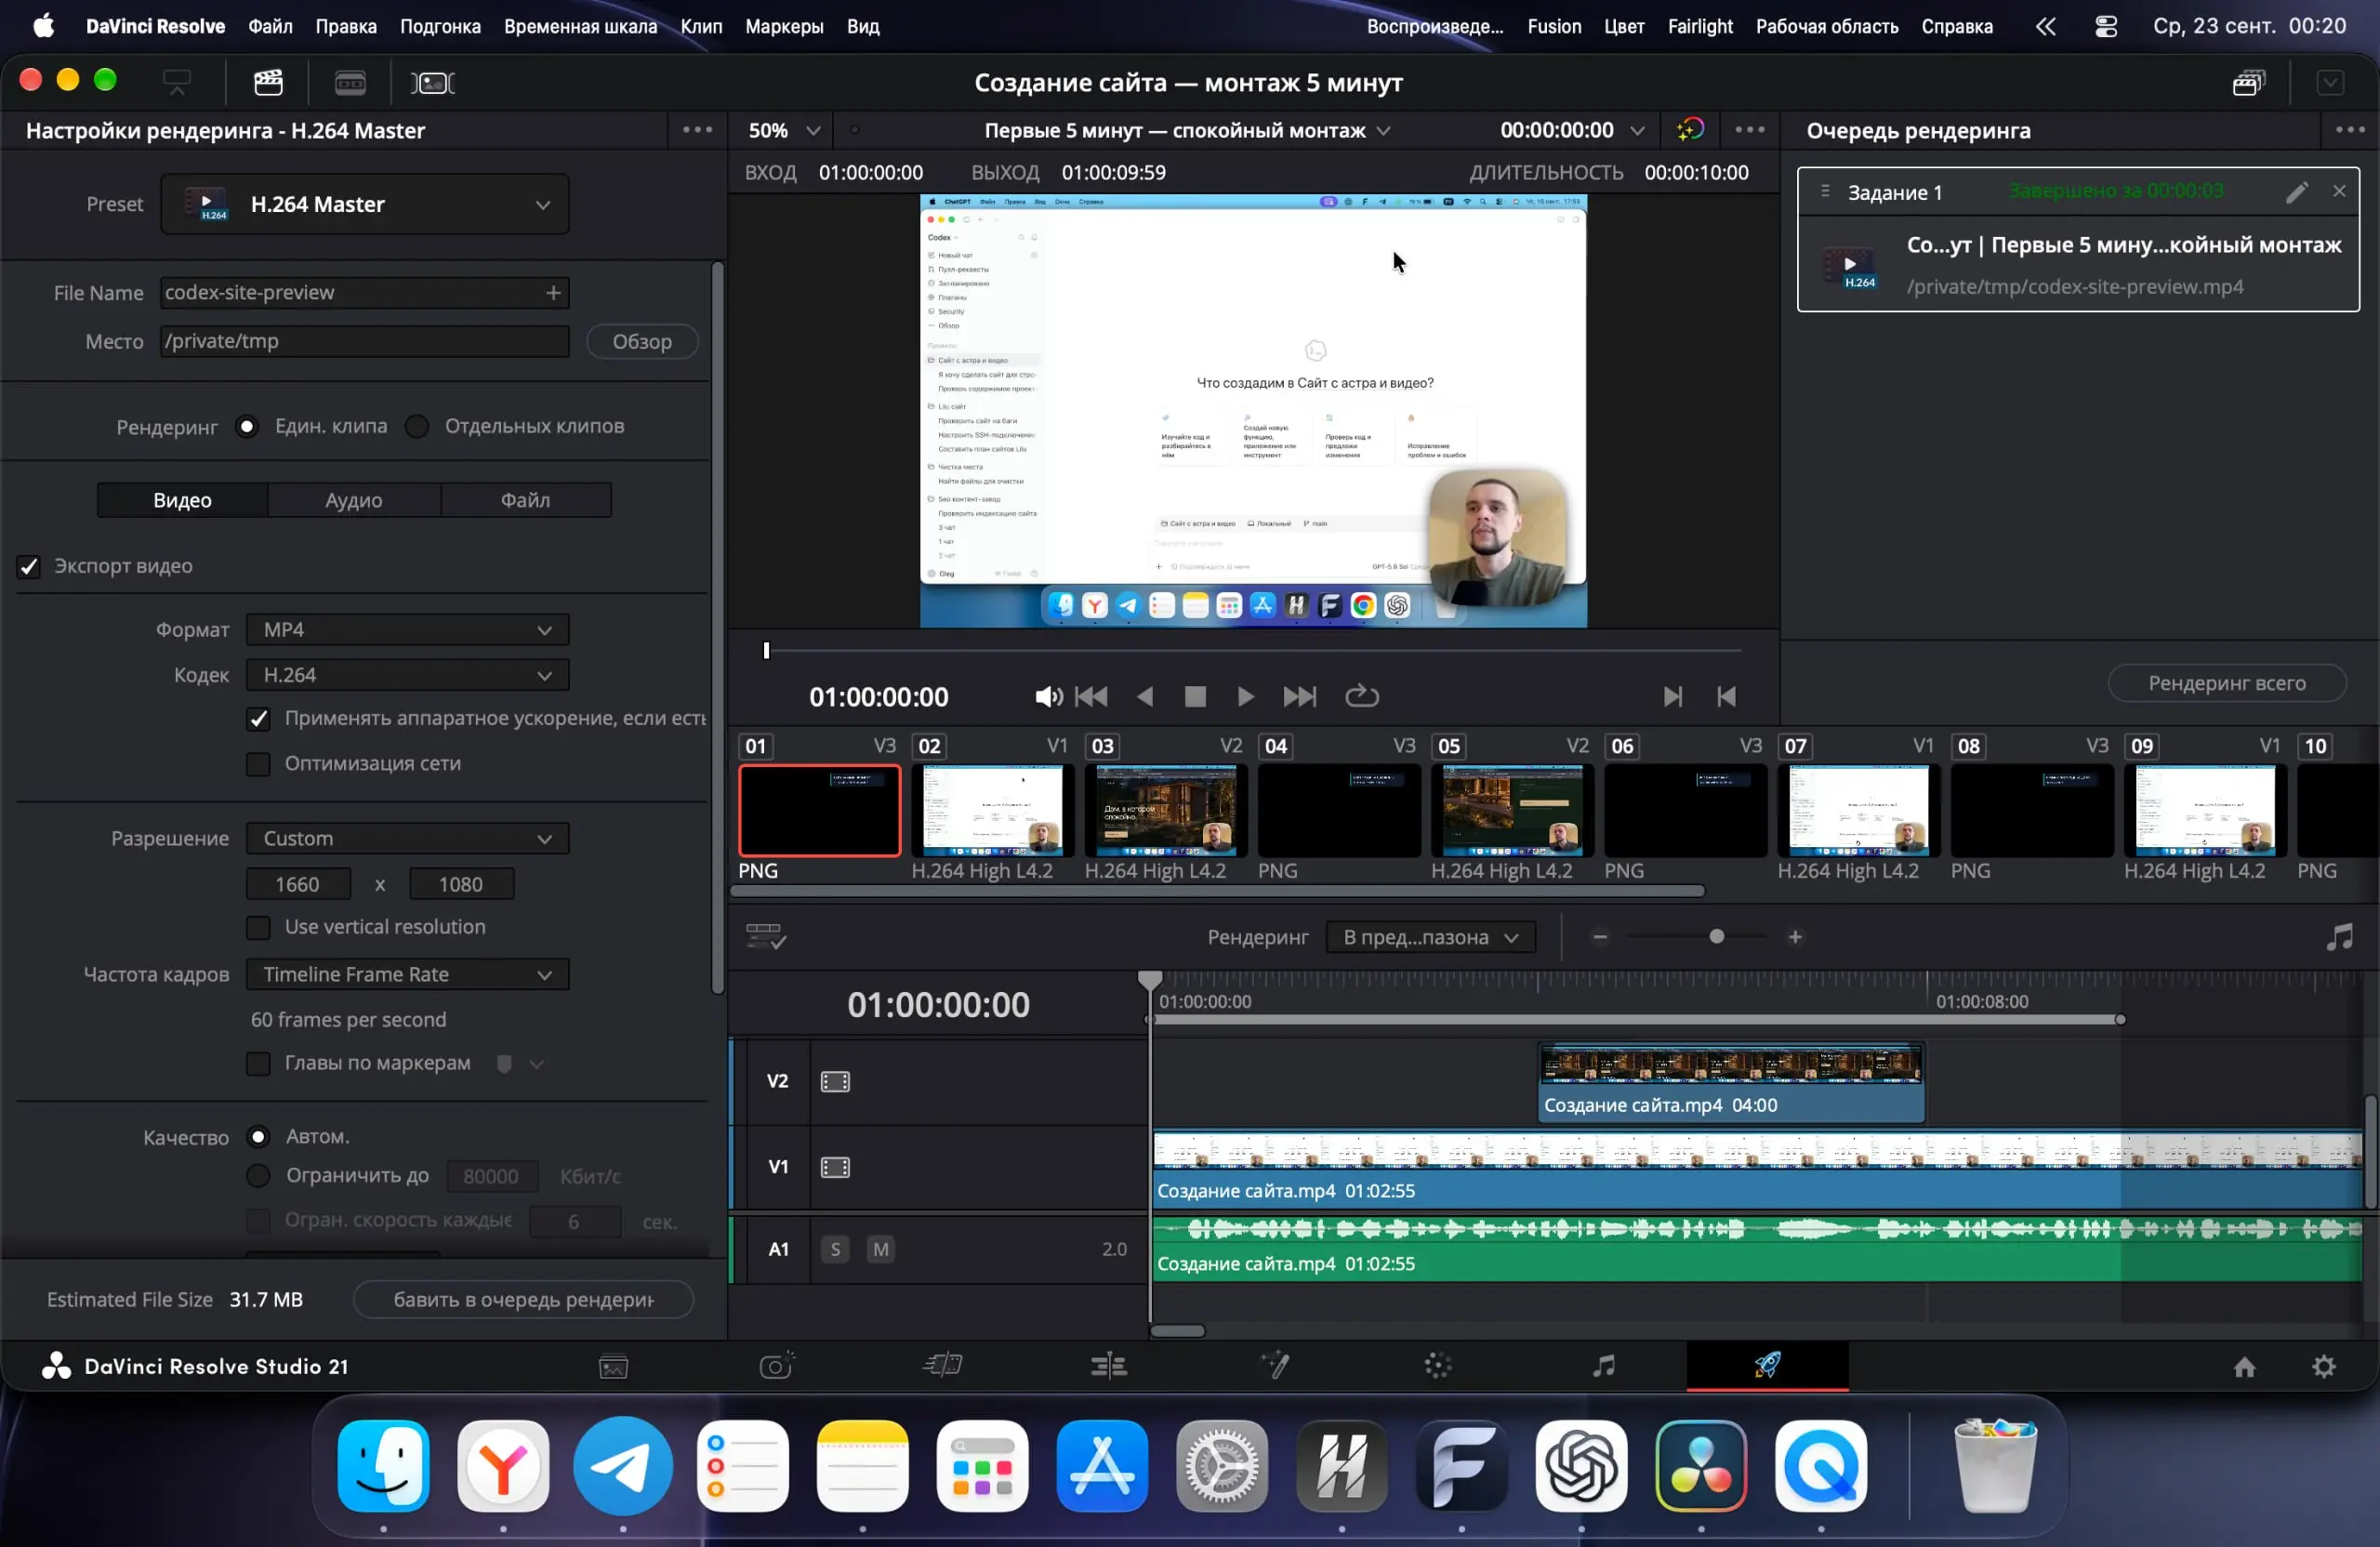Open the Временная шкала menu
The image size is (2380, 1547).
pos(580,26)
